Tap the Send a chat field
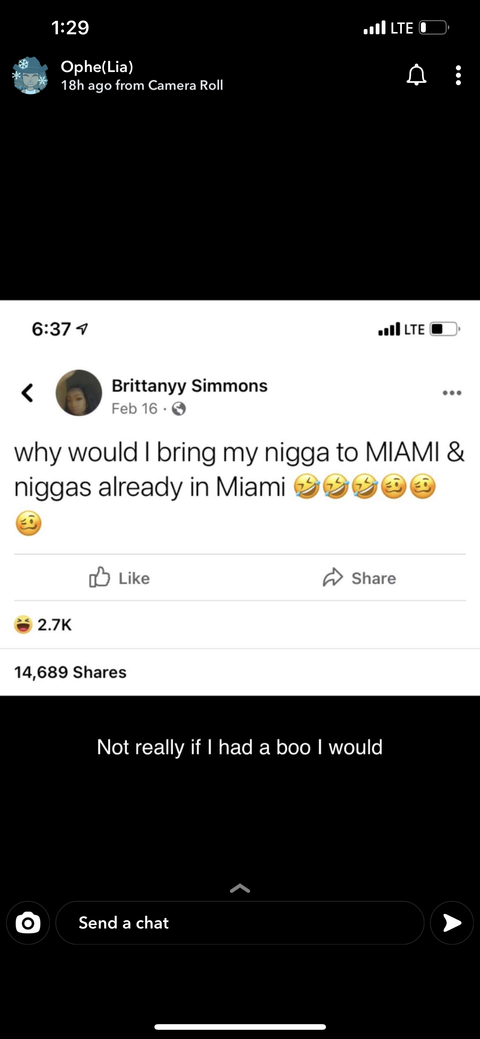480x1039 pixels. pyautogui.click(x=239, y=922)
